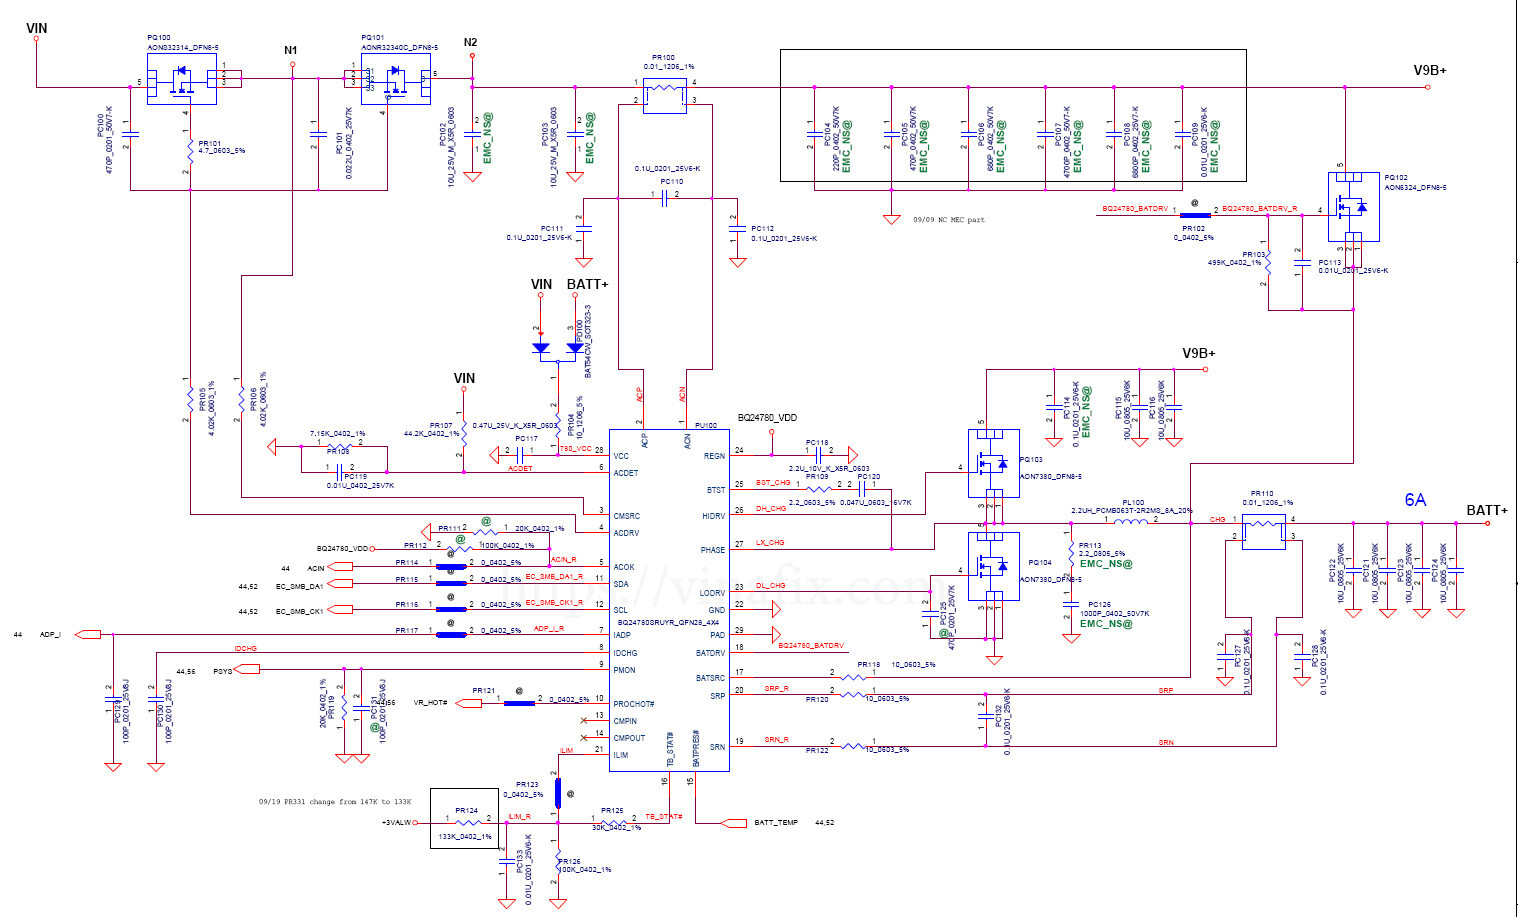Image resolution: width=1518 pixels, height=917 pixels.
Task: Click the 44.2K_0402_1% value of PR107
Action: [433, 434]
